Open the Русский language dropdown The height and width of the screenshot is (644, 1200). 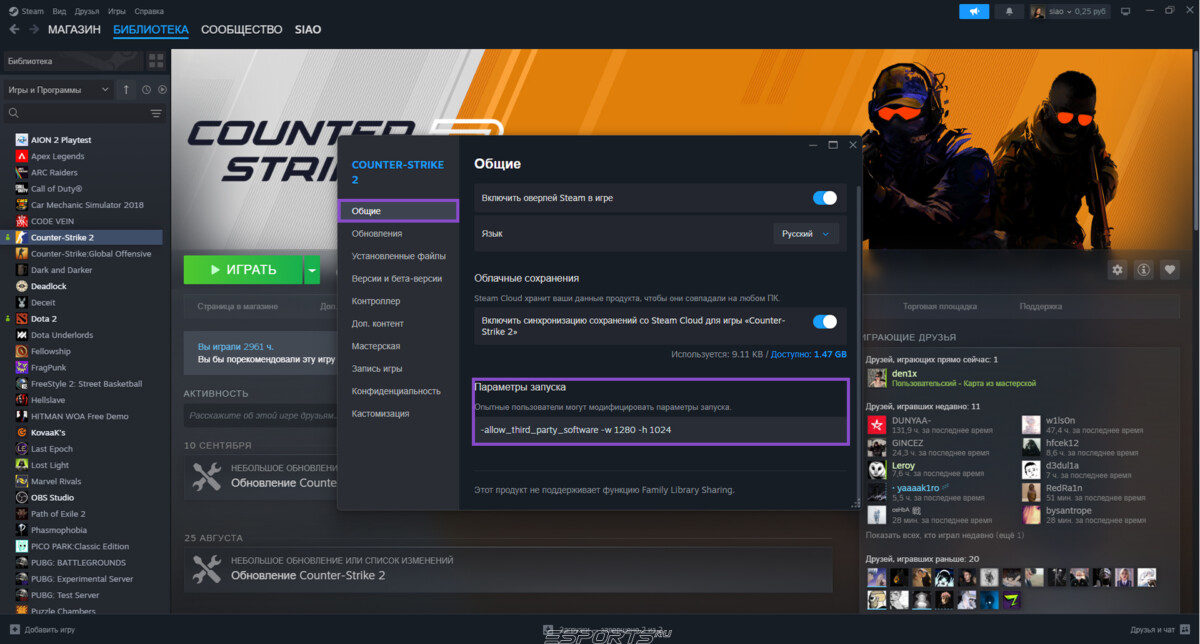[806, 234]
